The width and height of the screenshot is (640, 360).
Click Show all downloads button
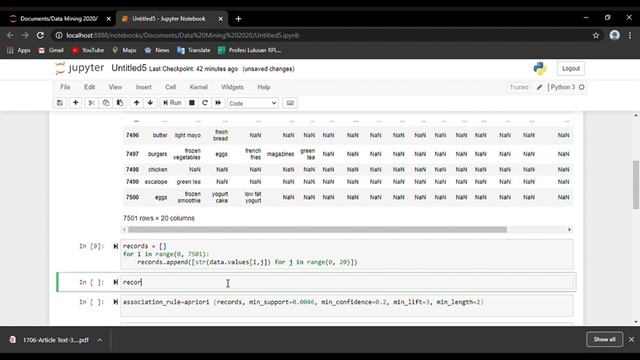pyautogui.click(x=604, y=339)
